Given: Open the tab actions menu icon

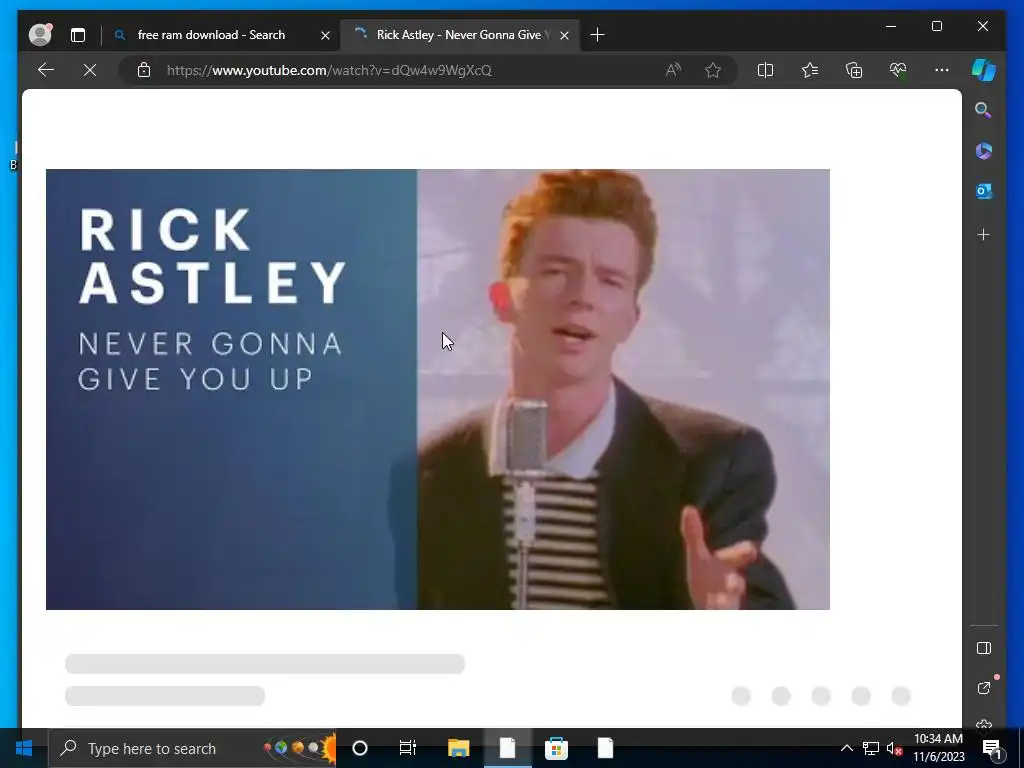Looking at the screenshot, I should click(x=78, y=35).
